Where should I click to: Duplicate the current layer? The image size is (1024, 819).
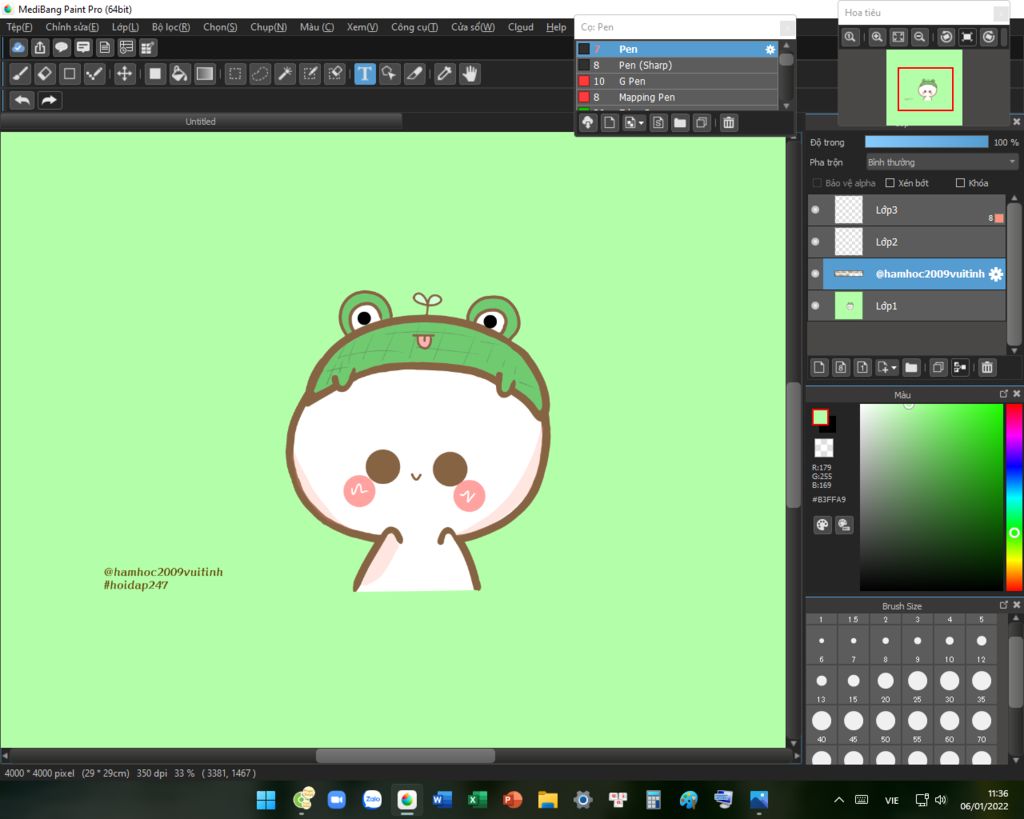pyautogui.click(x=938, y=368)
